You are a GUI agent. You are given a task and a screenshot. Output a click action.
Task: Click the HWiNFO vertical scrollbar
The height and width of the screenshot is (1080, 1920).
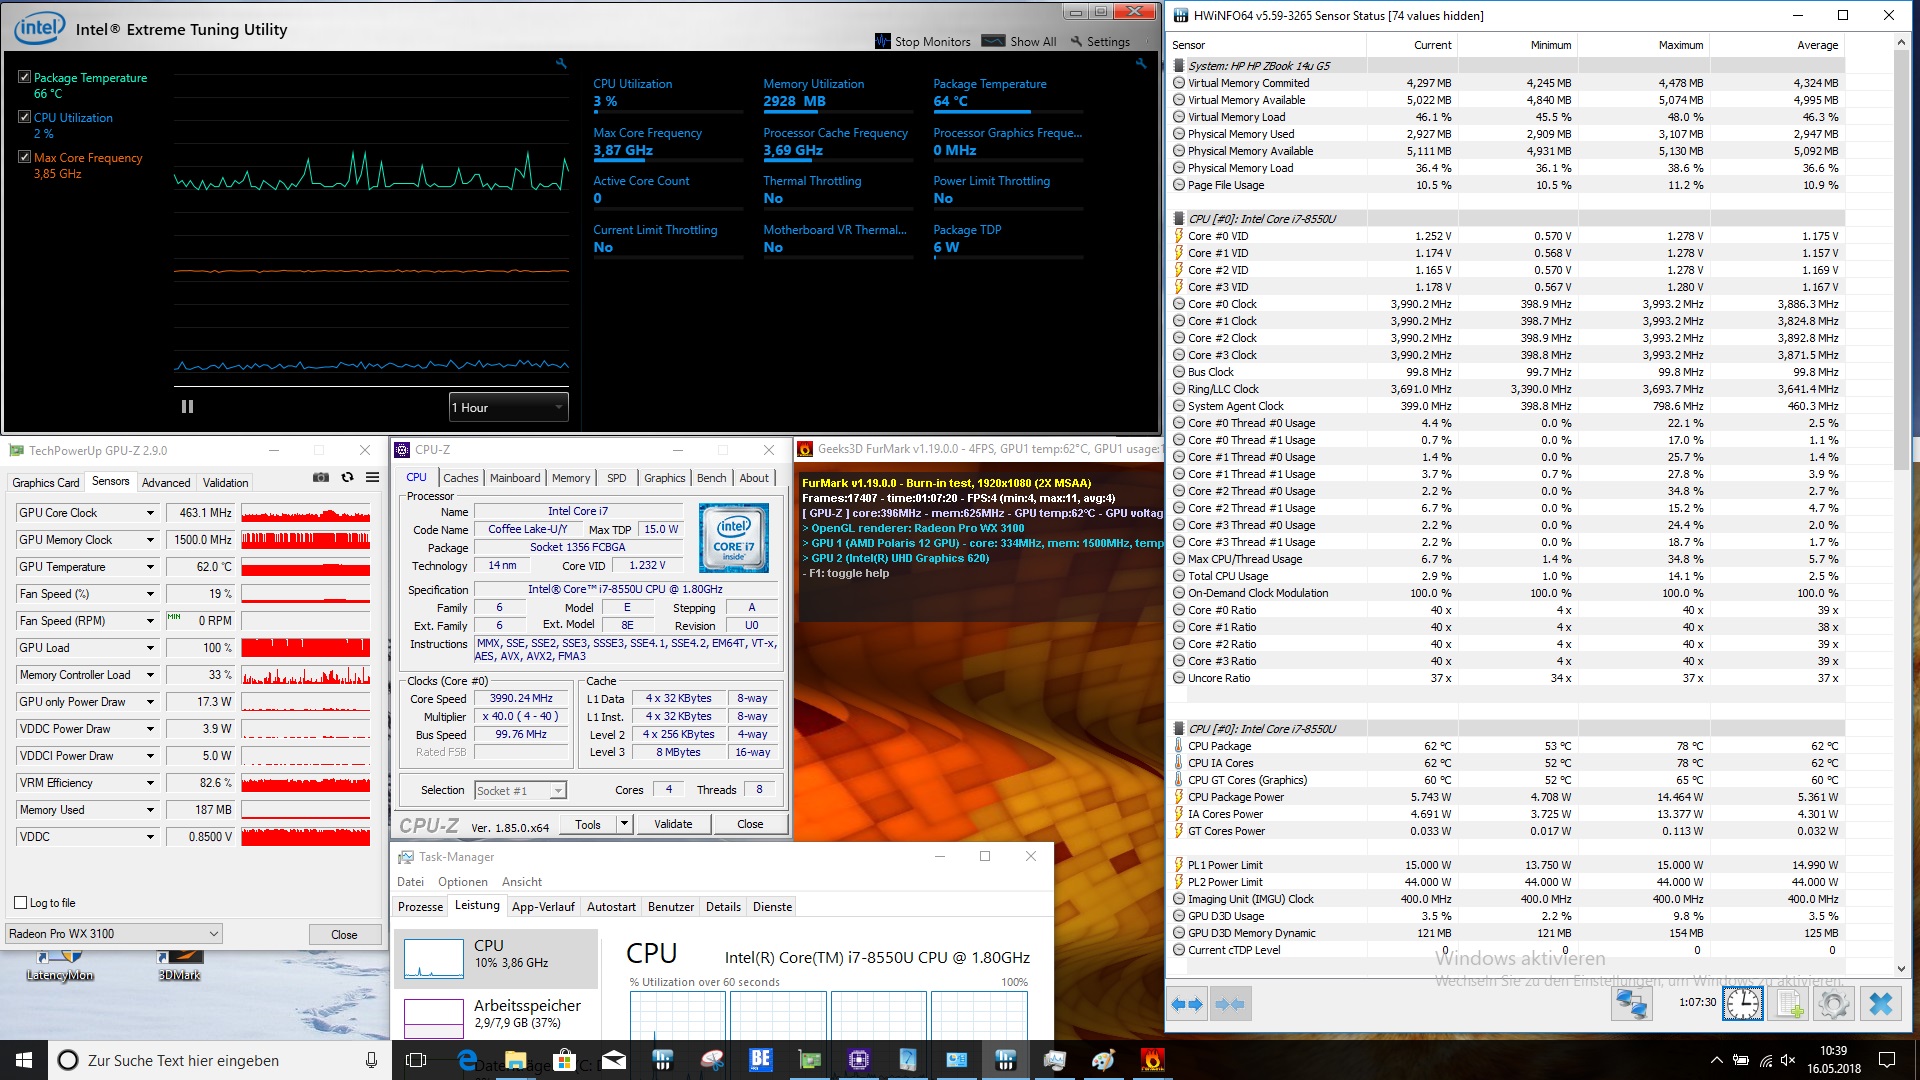tap(1902, 260)
